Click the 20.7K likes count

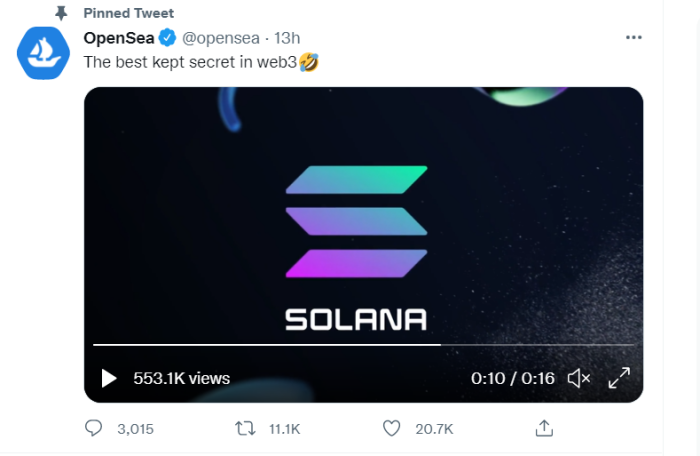[434, 429]
